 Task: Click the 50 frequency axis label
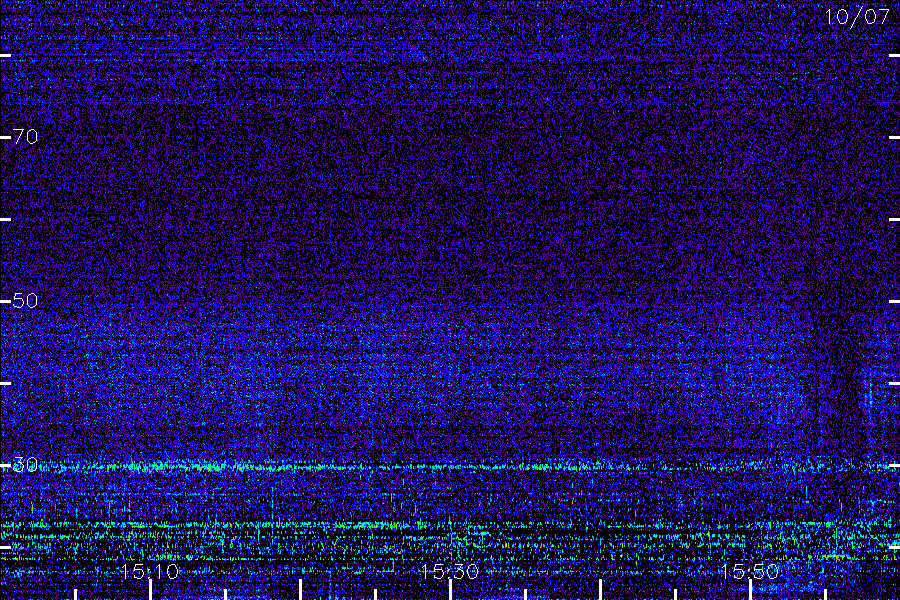pyautogui.click(x=25, y=300)
